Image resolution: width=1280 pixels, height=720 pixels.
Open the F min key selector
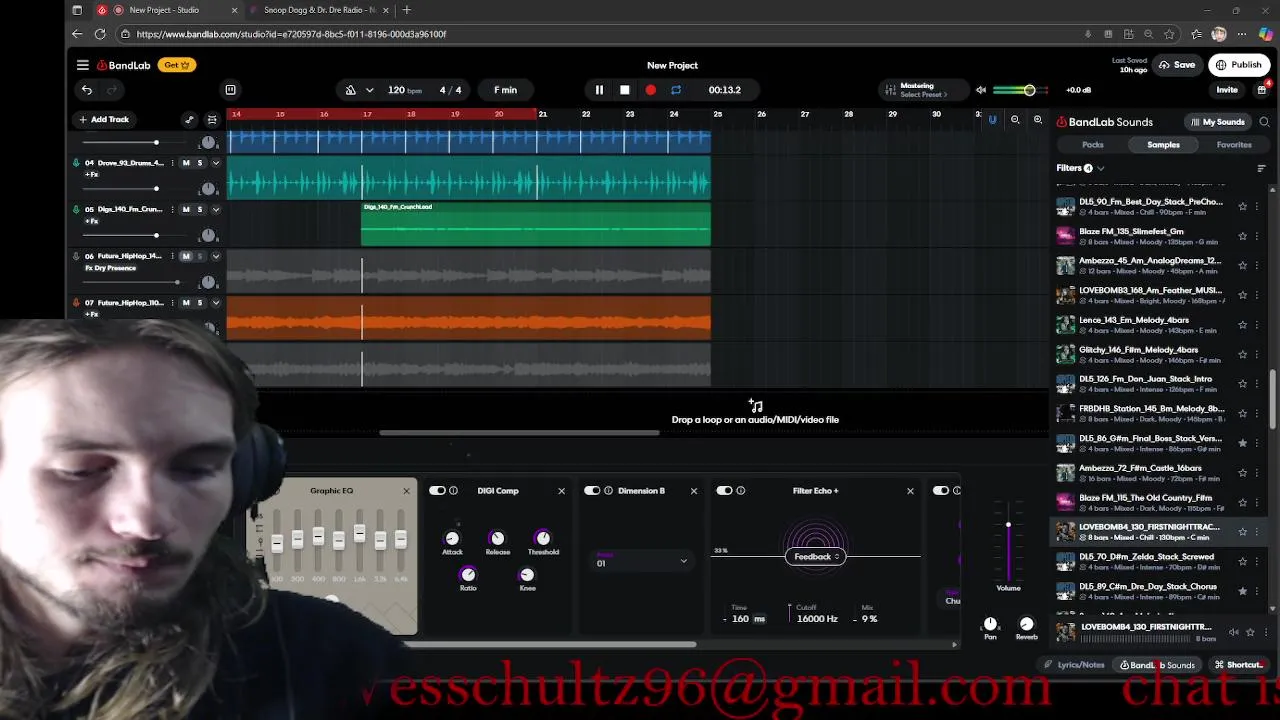(505, 90)
